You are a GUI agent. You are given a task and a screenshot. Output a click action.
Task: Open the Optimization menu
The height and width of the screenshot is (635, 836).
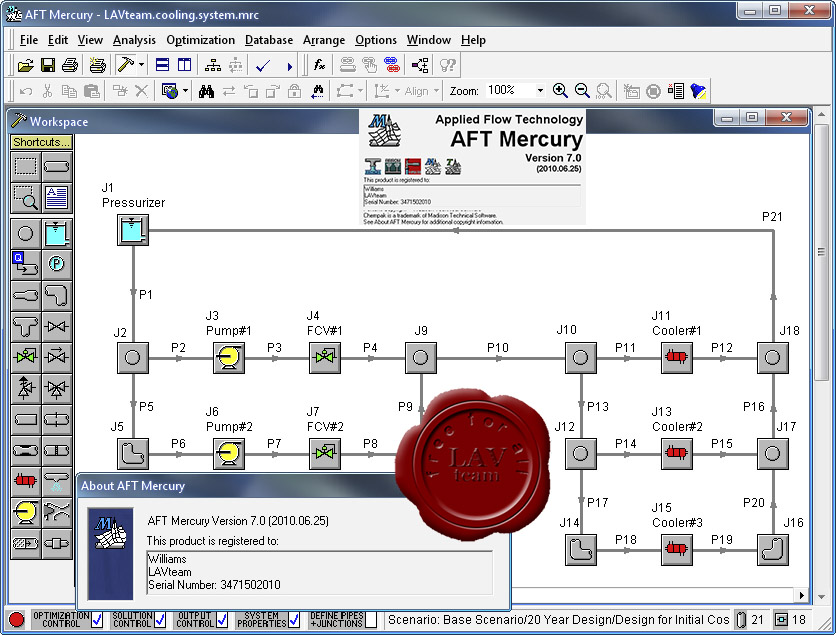click(x=200, y=40)
